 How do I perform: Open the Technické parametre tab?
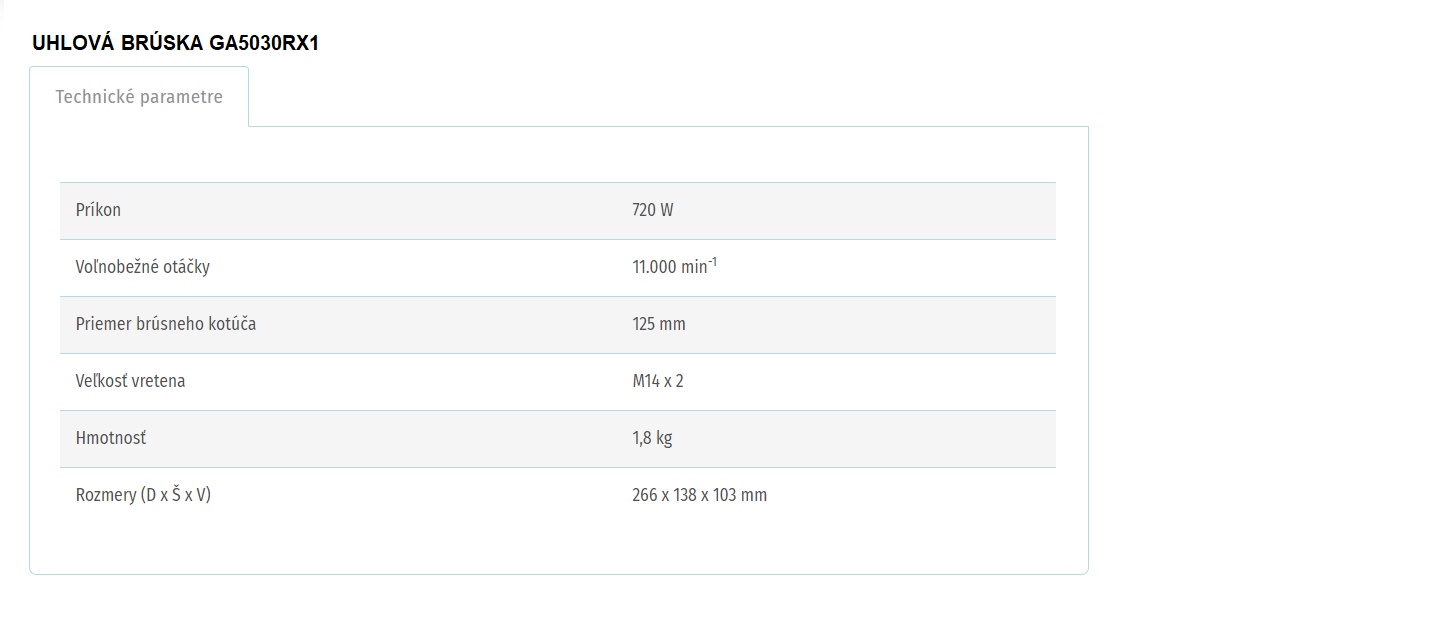[139, 97]
